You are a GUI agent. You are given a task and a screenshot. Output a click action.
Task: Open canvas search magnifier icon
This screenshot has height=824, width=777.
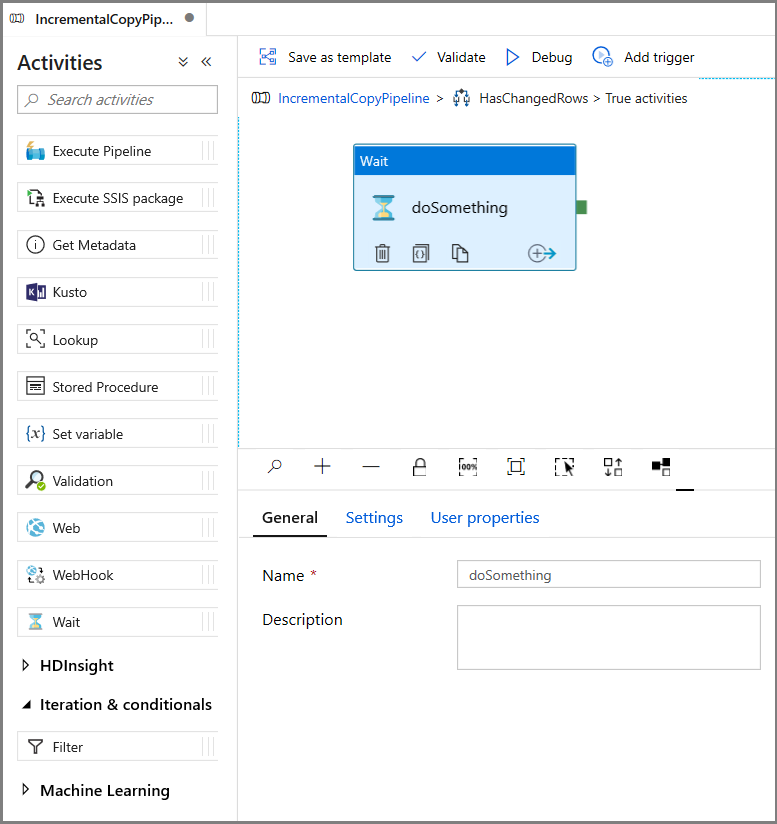click(274, 466)
